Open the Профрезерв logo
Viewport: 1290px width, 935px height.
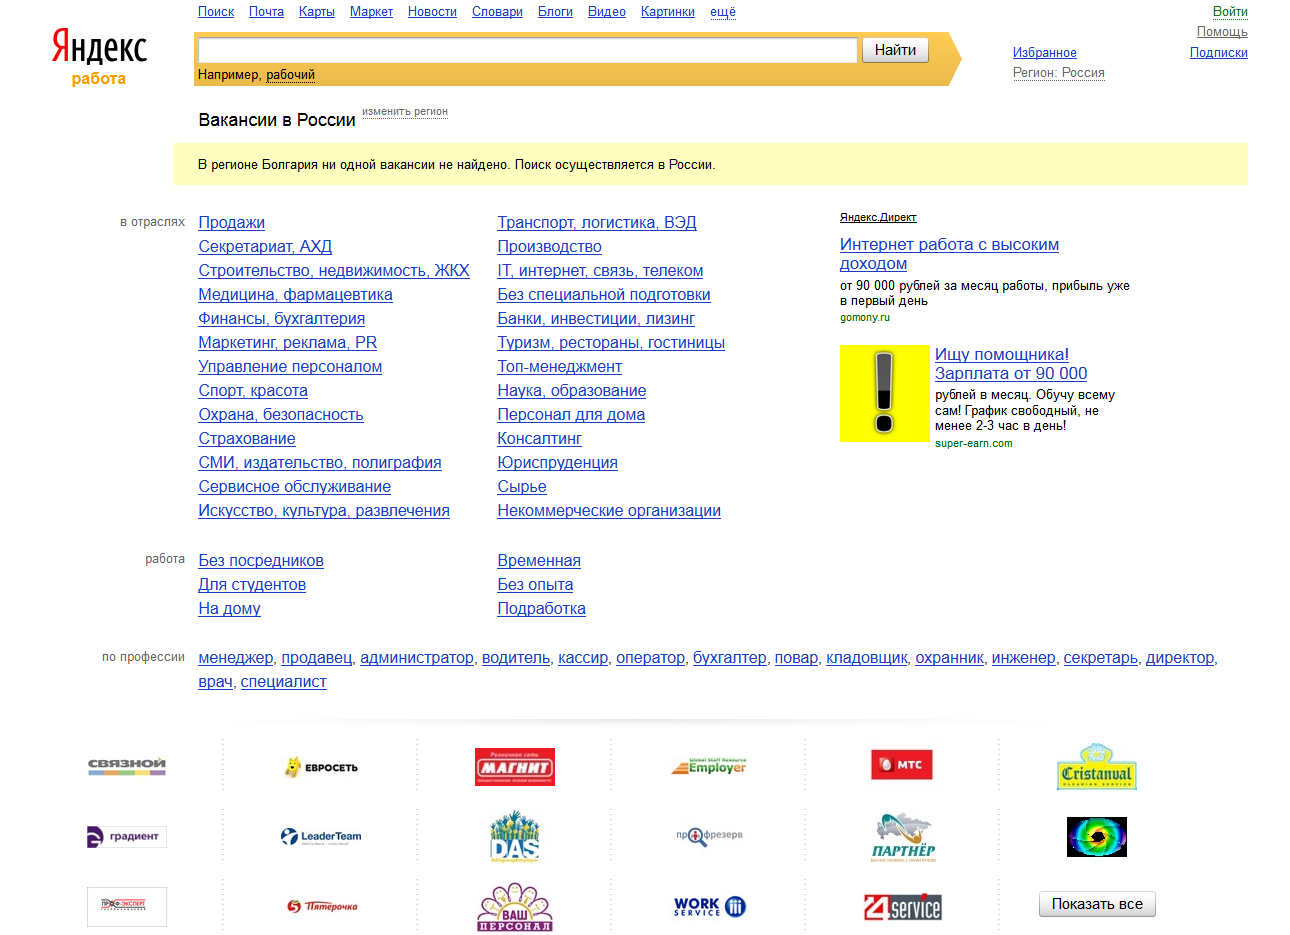[709, 835]
